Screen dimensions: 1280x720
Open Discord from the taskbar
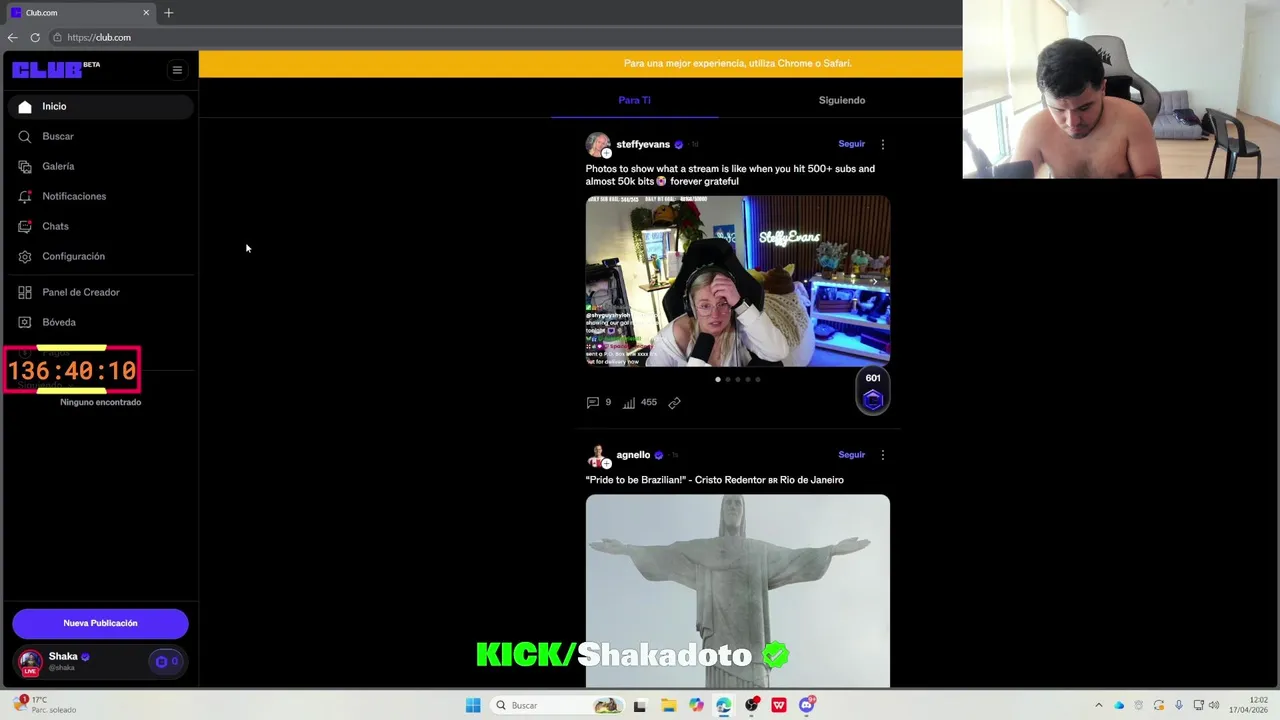tap(807, 705)
